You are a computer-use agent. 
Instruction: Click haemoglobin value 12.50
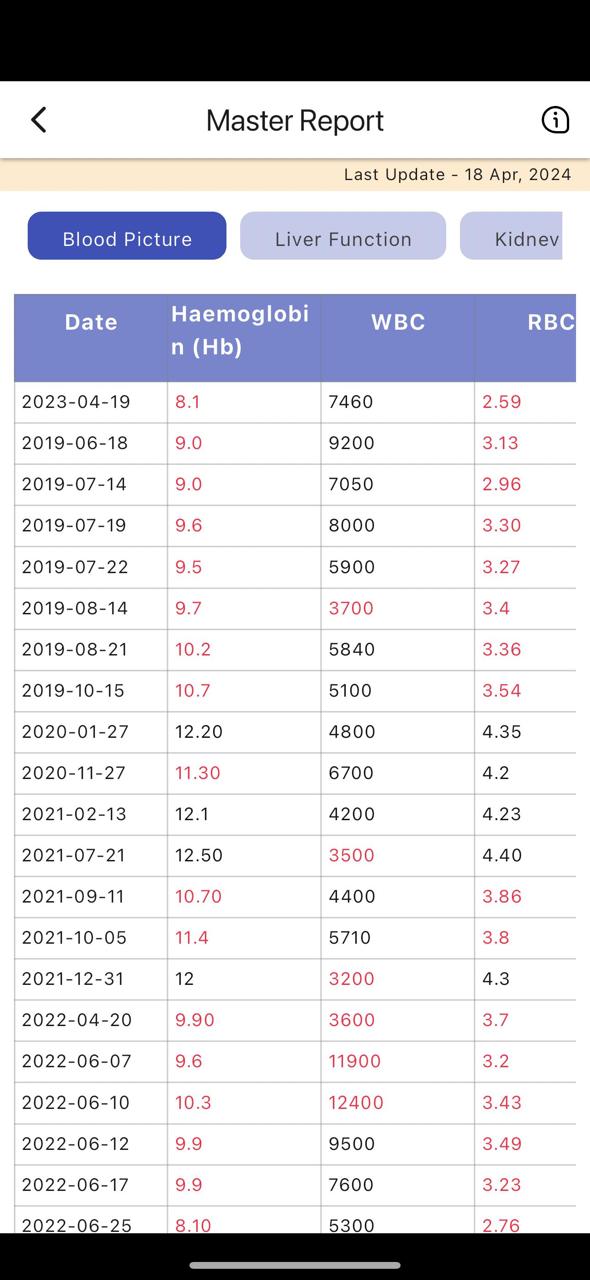tap(199, 856)
